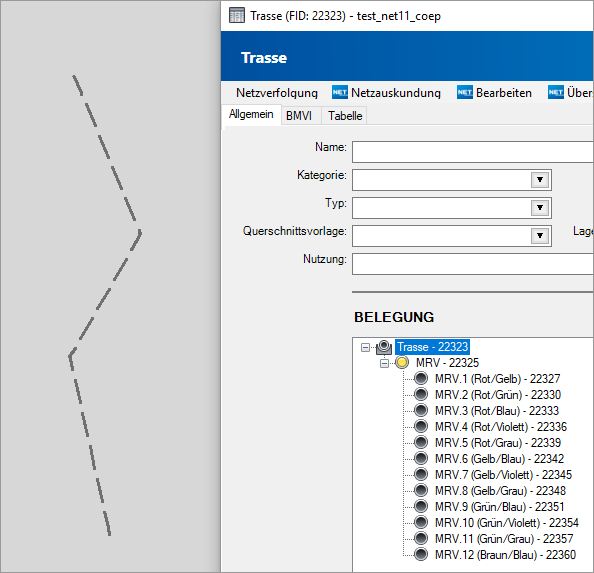Select MRV.6 (Gelb/Blau) - 22342
Viewport: 594px width, 573px height.
pyautogui.click(x=499, y=459)
